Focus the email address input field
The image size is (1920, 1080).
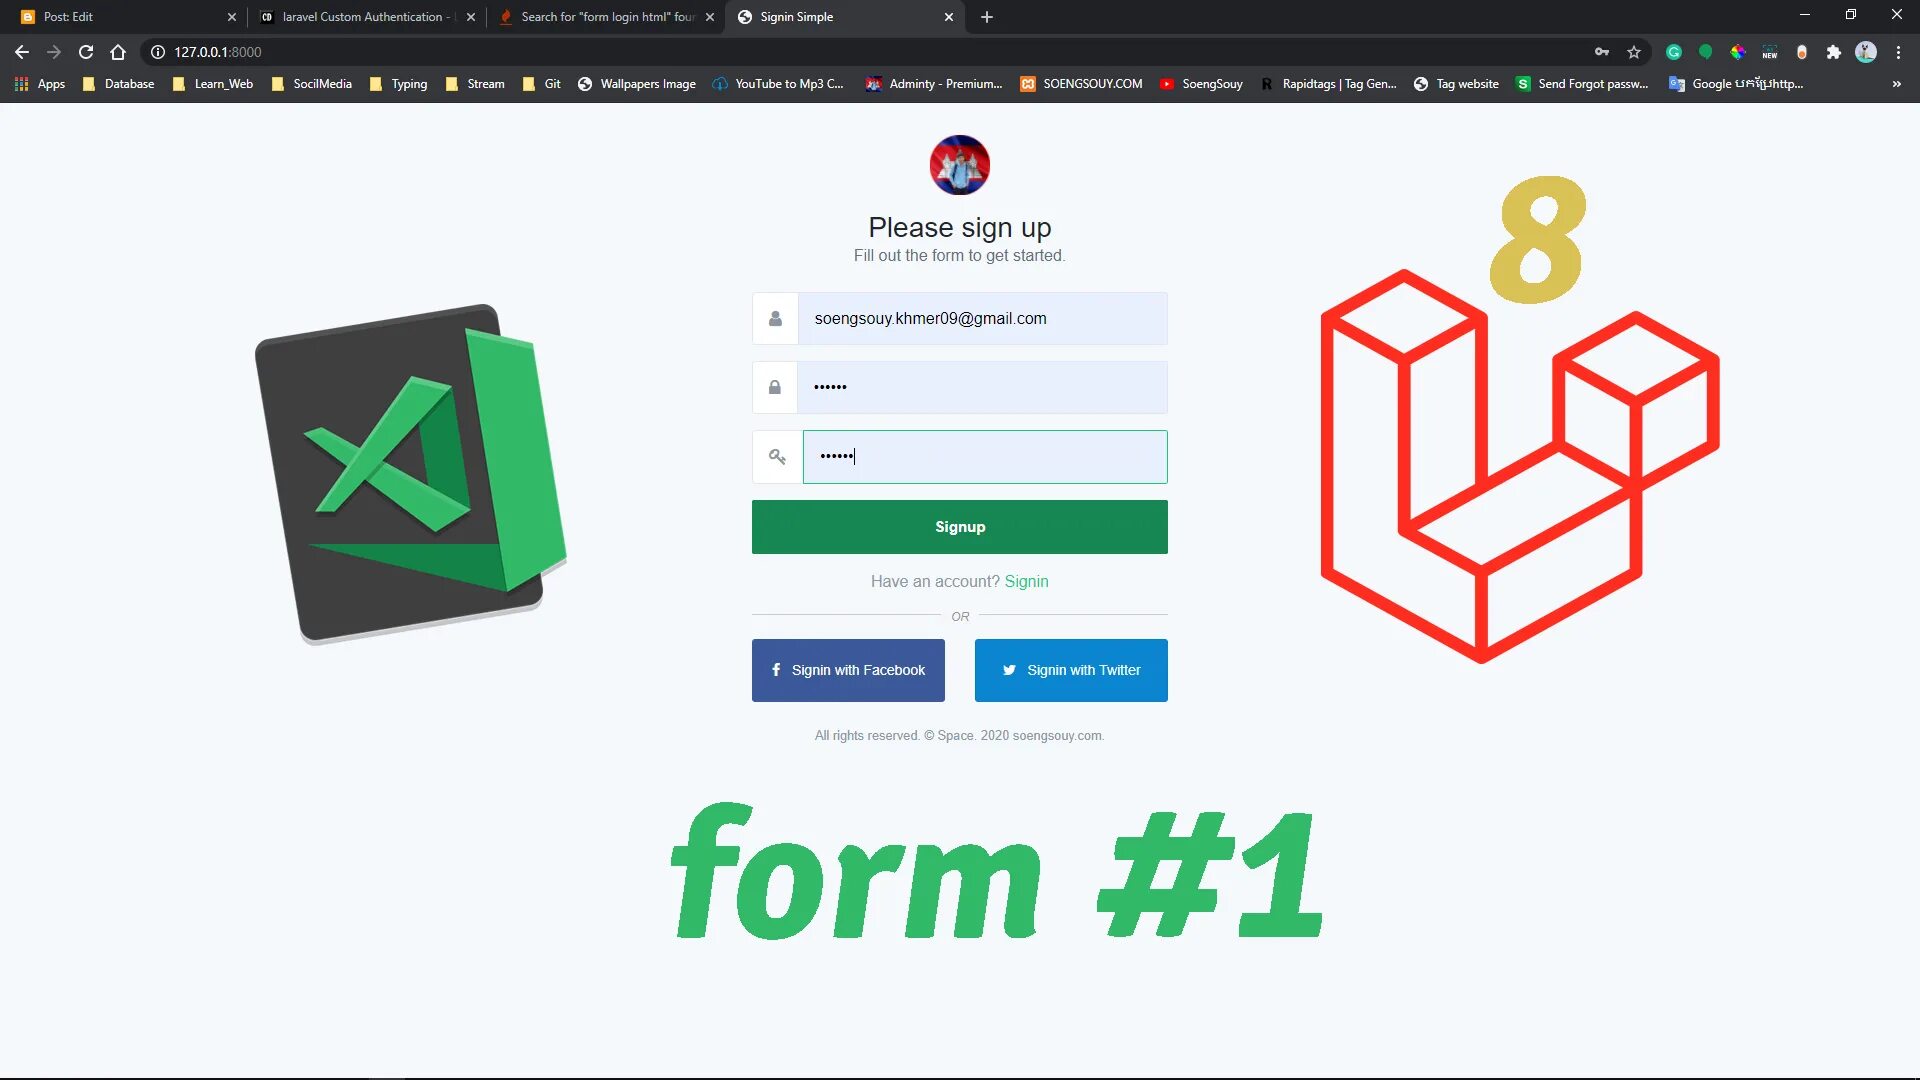pyautogui.click(x=982, y=319)
